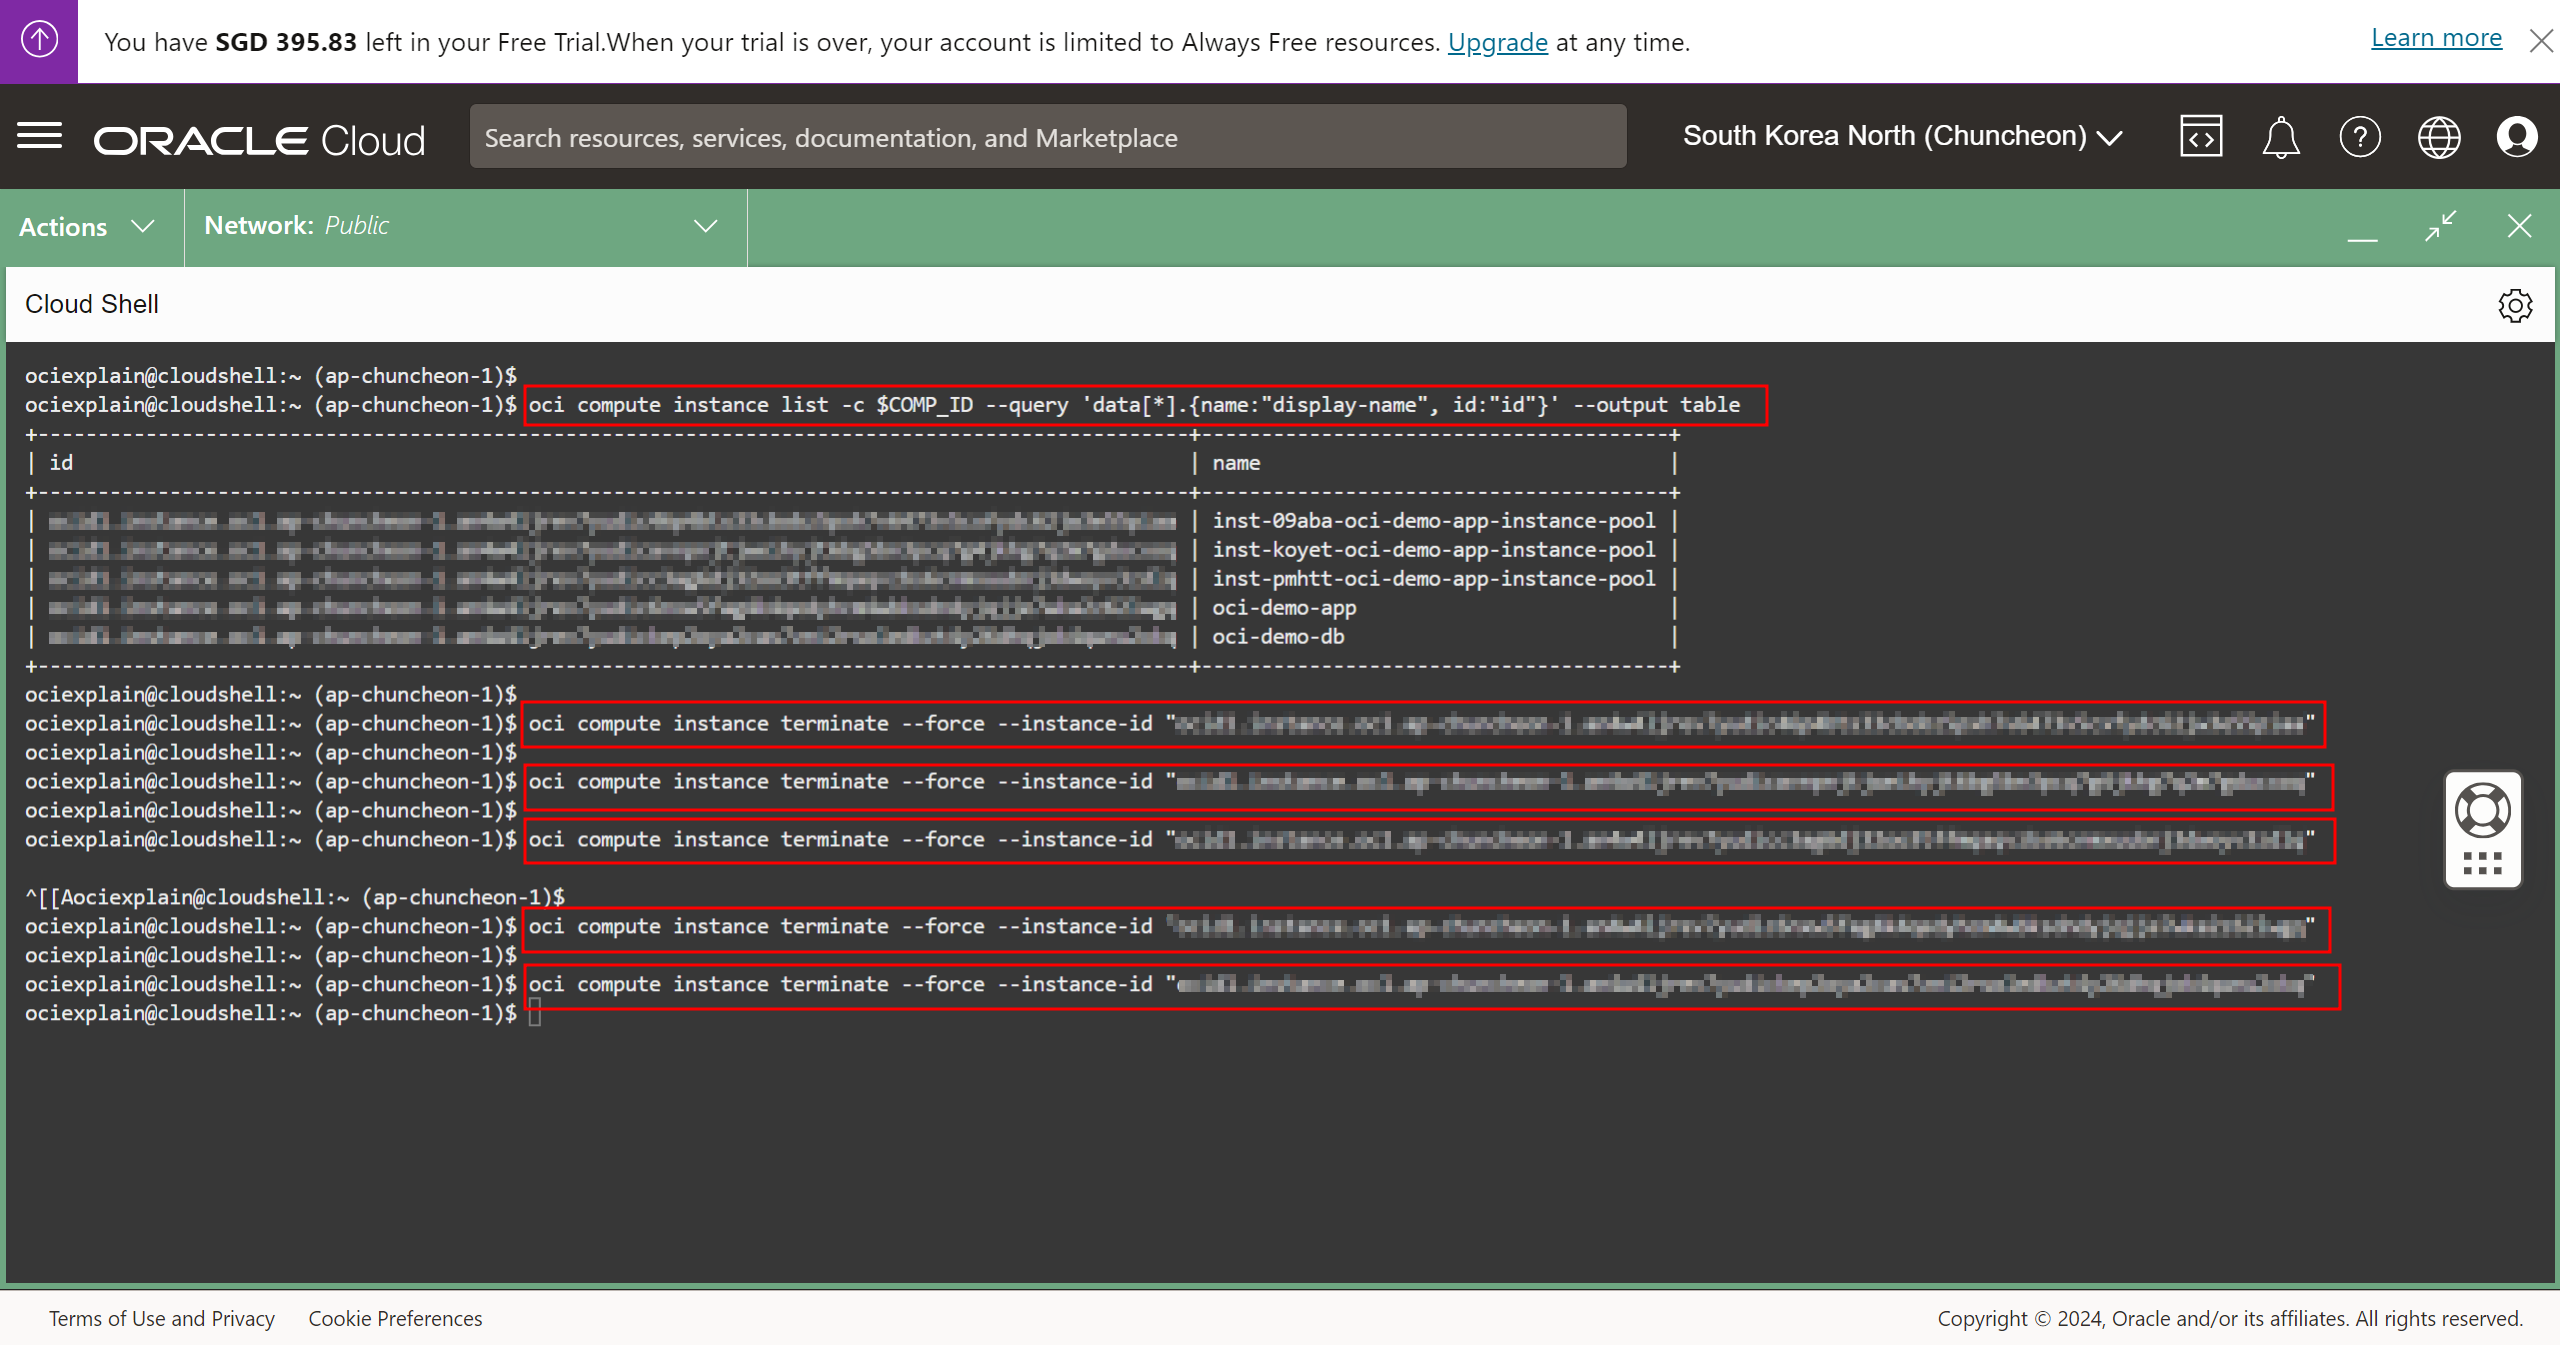Open the hamburger navigation menu
2560x1345 pixels.
point(40,136)
